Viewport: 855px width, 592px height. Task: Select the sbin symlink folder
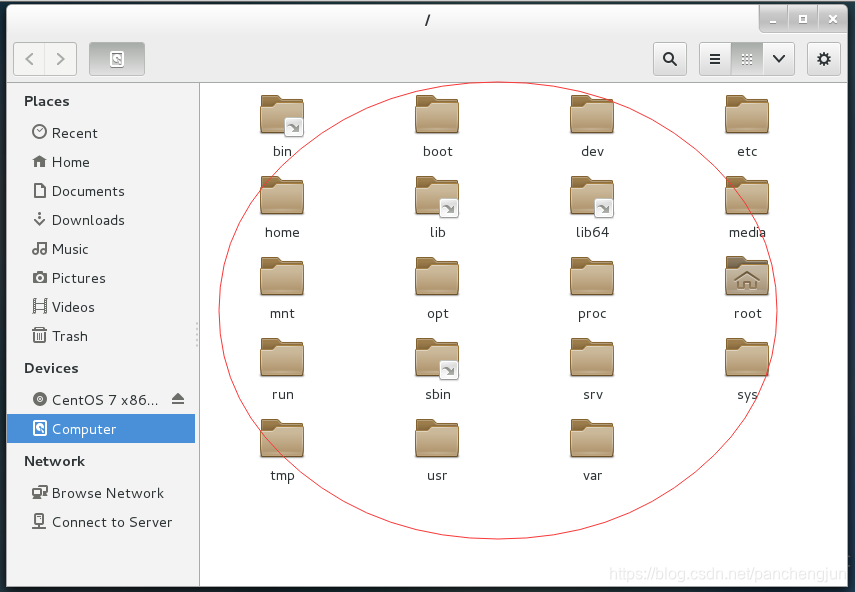pos(437,359)
